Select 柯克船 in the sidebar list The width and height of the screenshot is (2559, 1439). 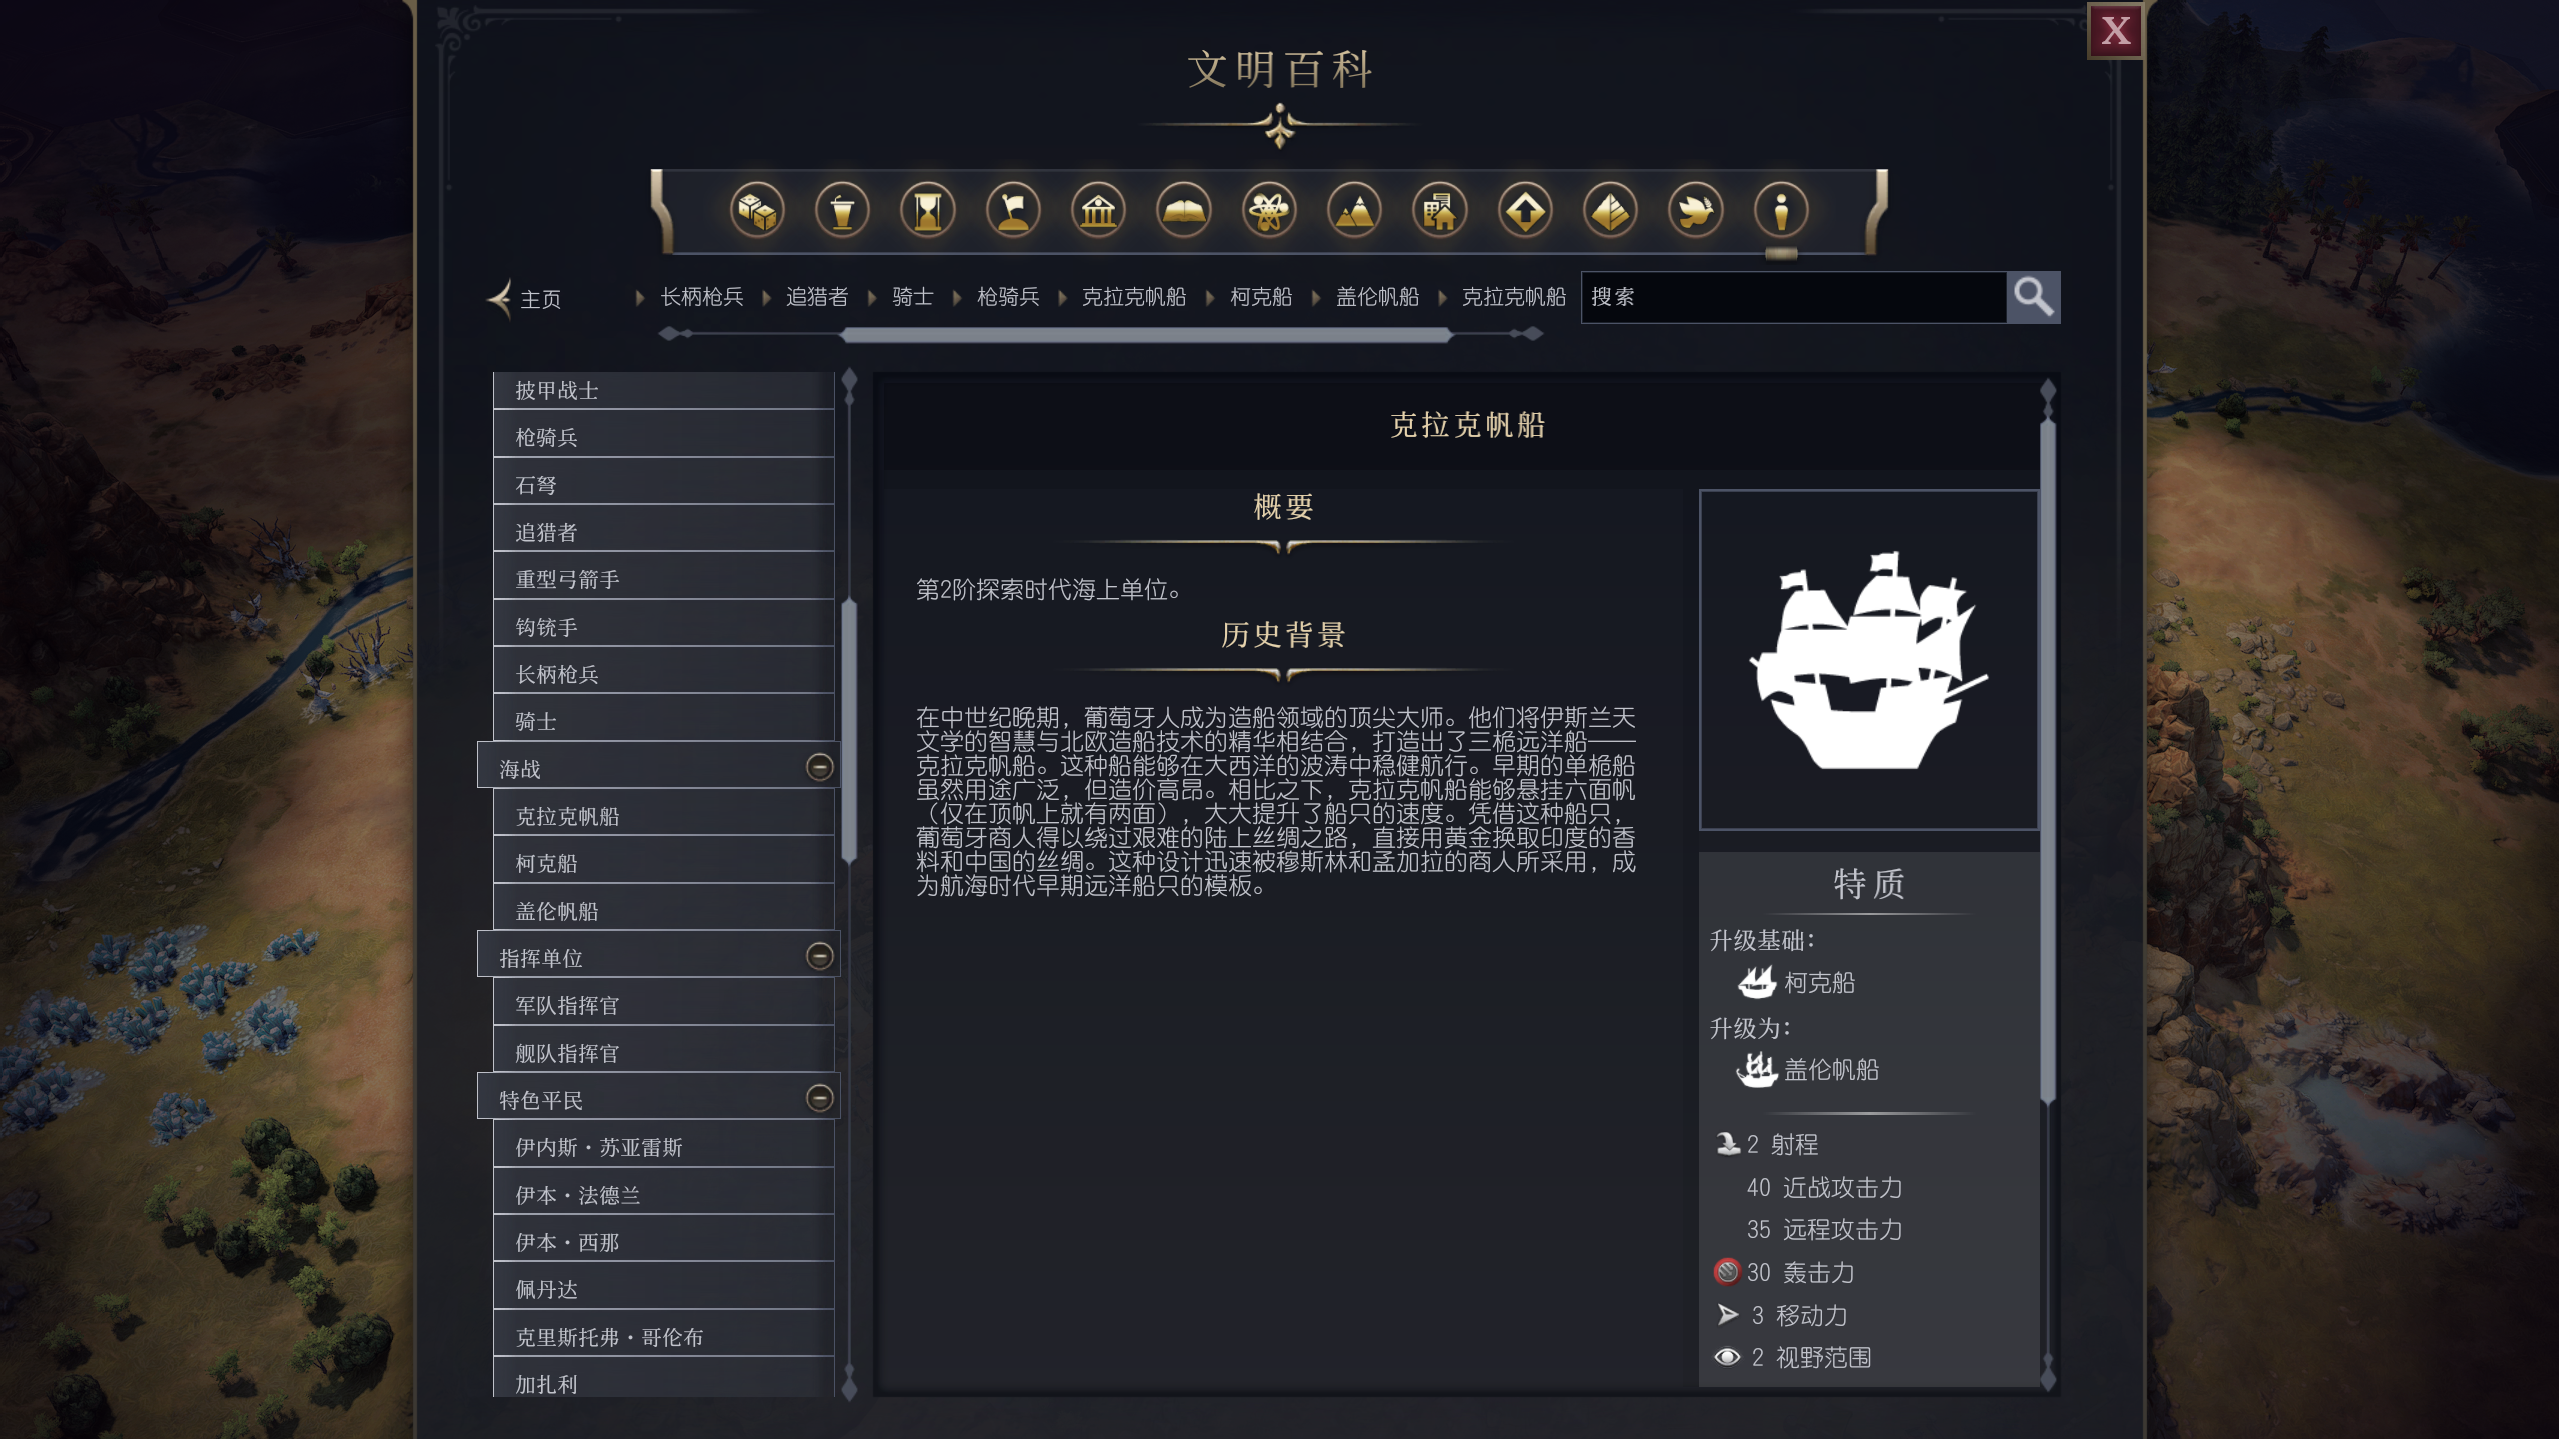(x=663, y=863)
